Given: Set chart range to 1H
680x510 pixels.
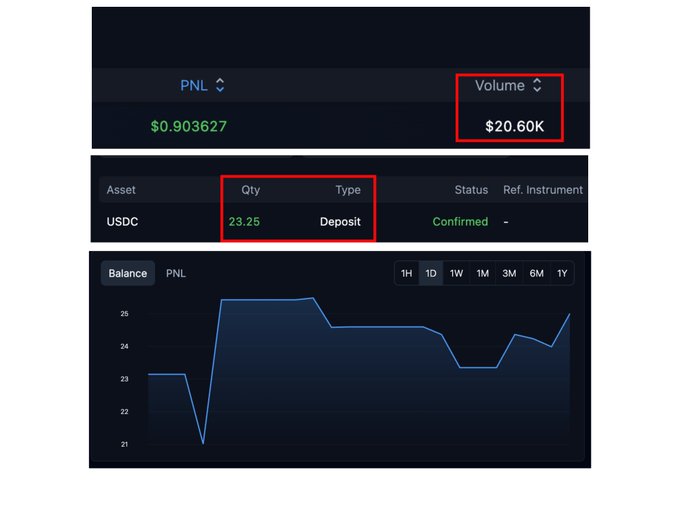Looking at the screenshot, I should [x=406, y=273].
